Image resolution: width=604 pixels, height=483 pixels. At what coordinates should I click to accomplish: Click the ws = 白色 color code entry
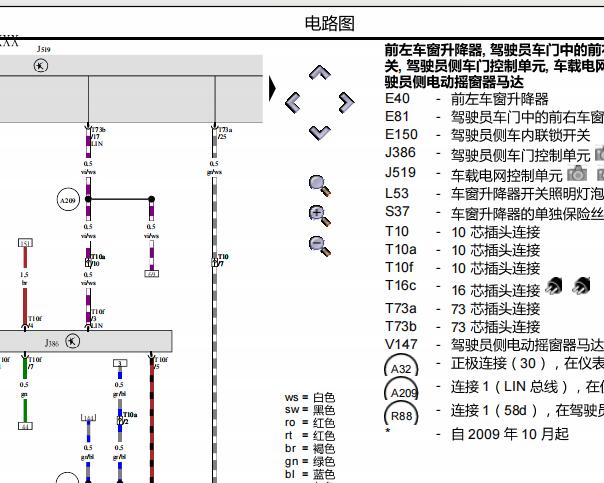pos(310,397)
